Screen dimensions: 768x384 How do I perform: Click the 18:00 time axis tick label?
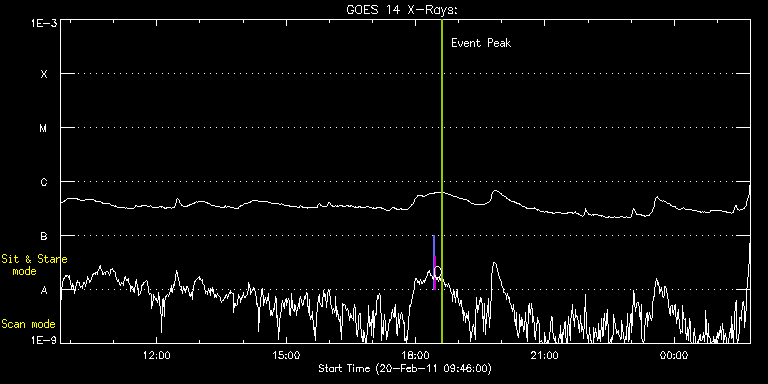[x=415, y=355]
